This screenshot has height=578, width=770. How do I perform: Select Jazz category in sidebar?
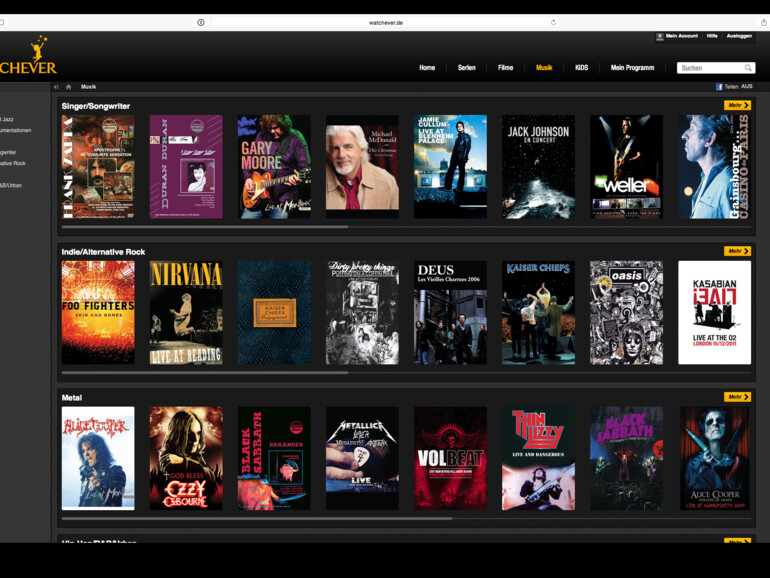[x=7, y=119]
